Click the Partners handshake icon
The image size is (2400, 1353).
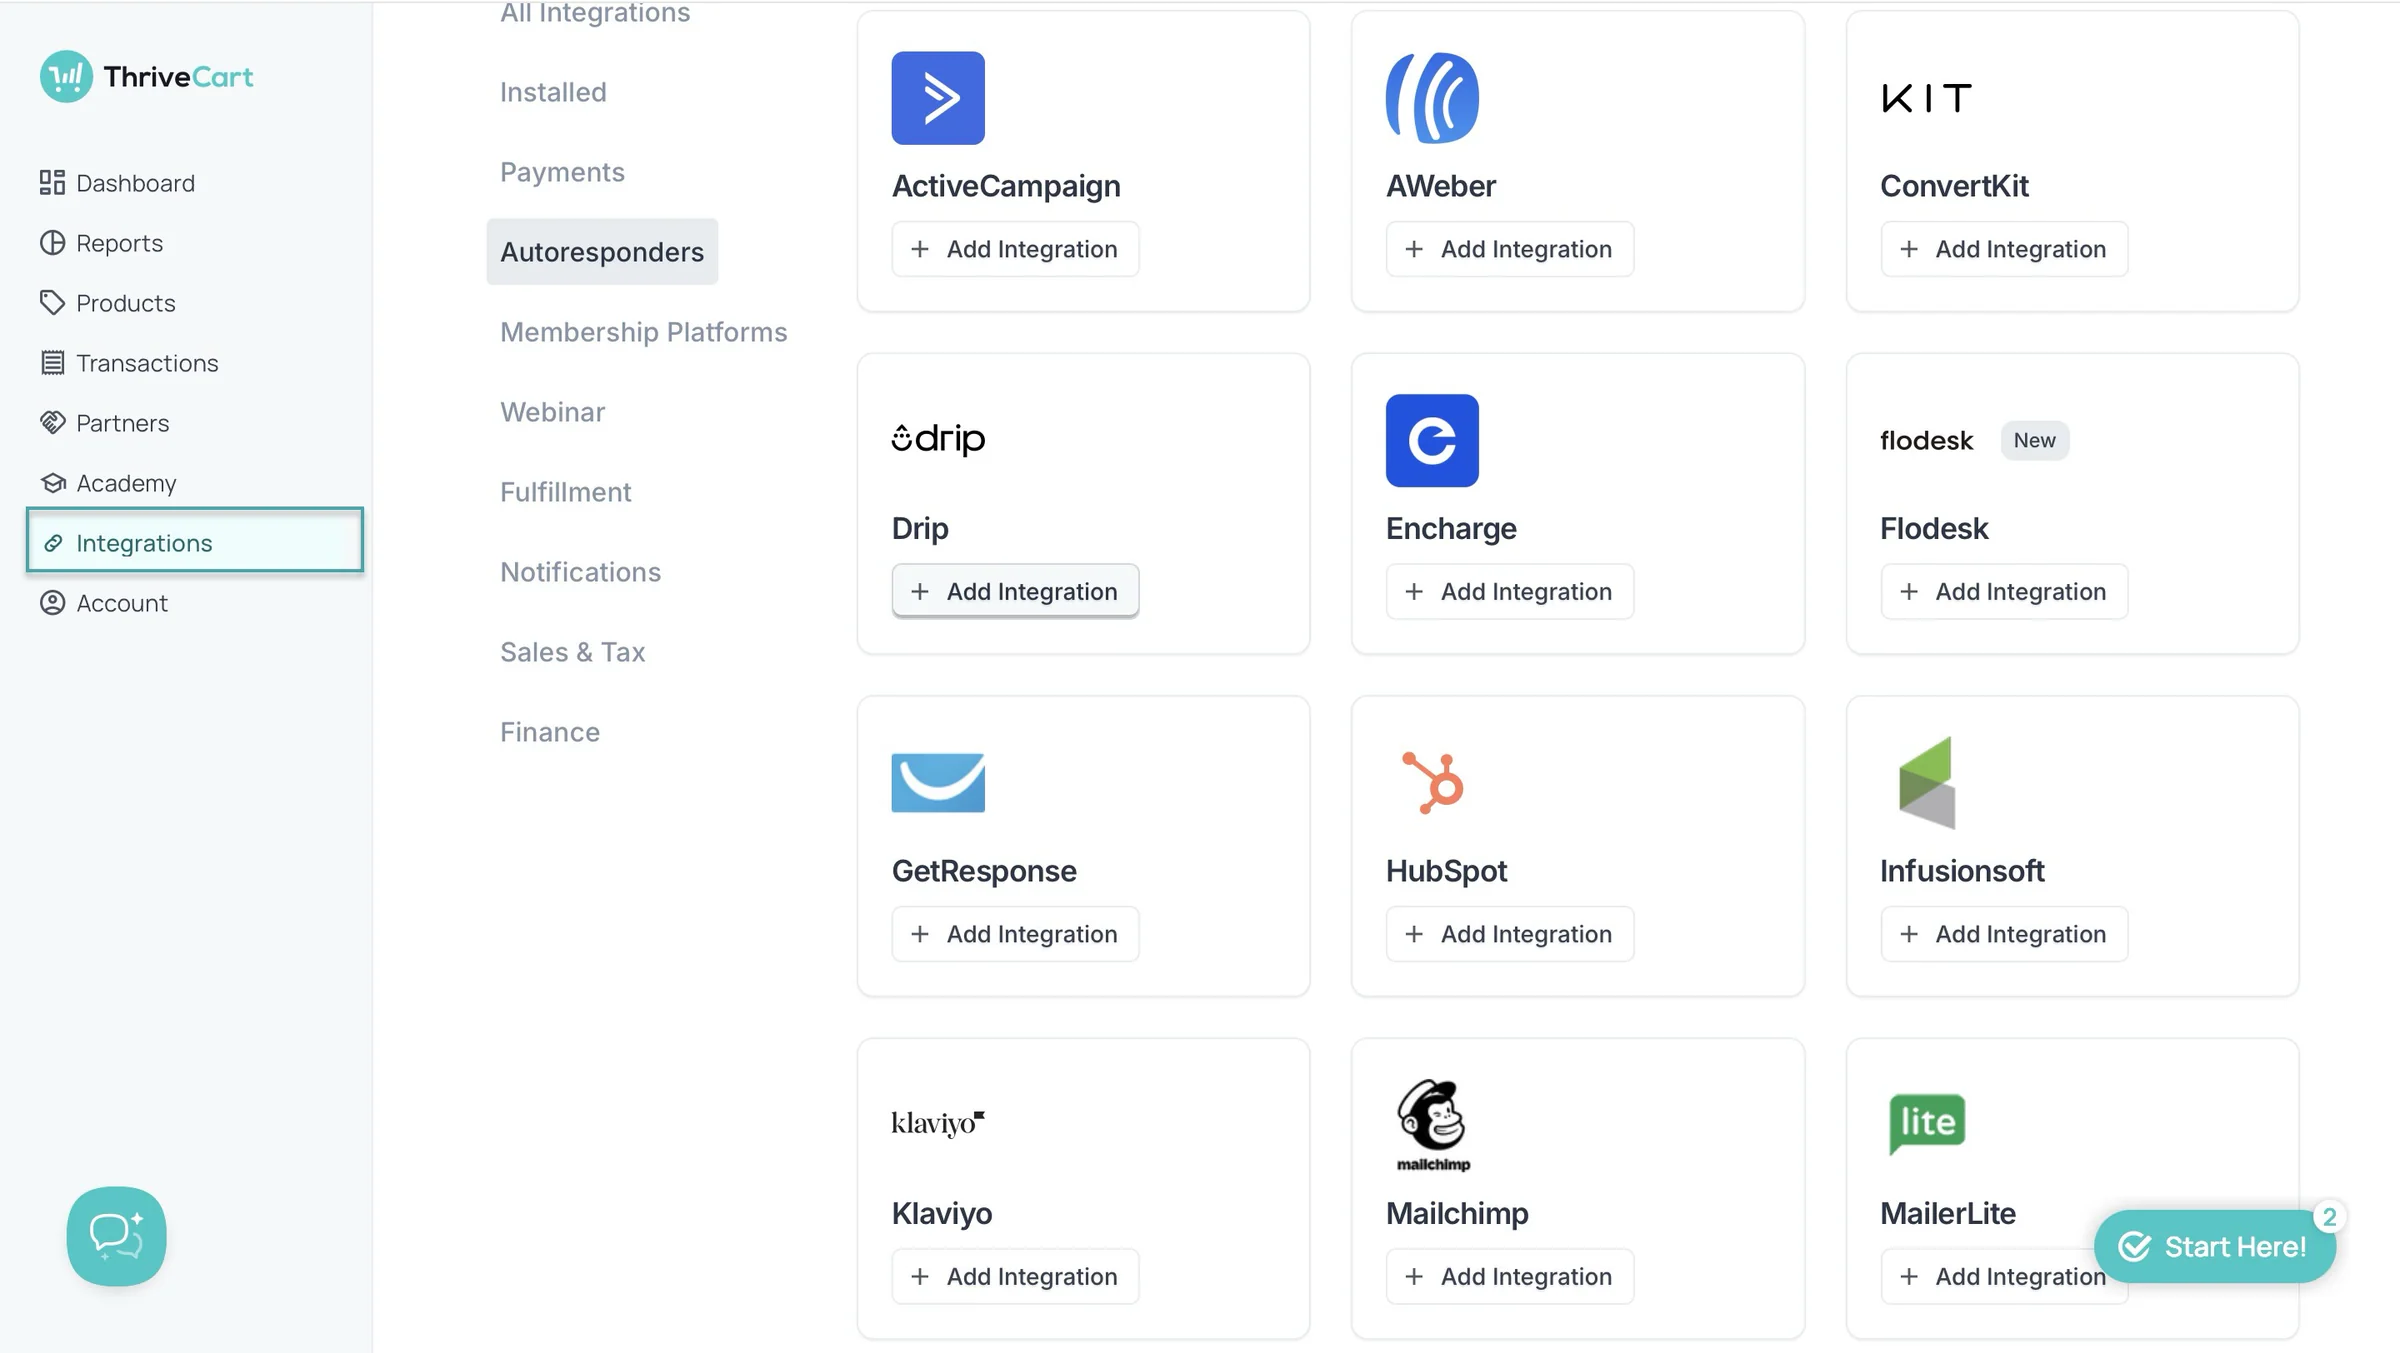[x=52, y=423]
